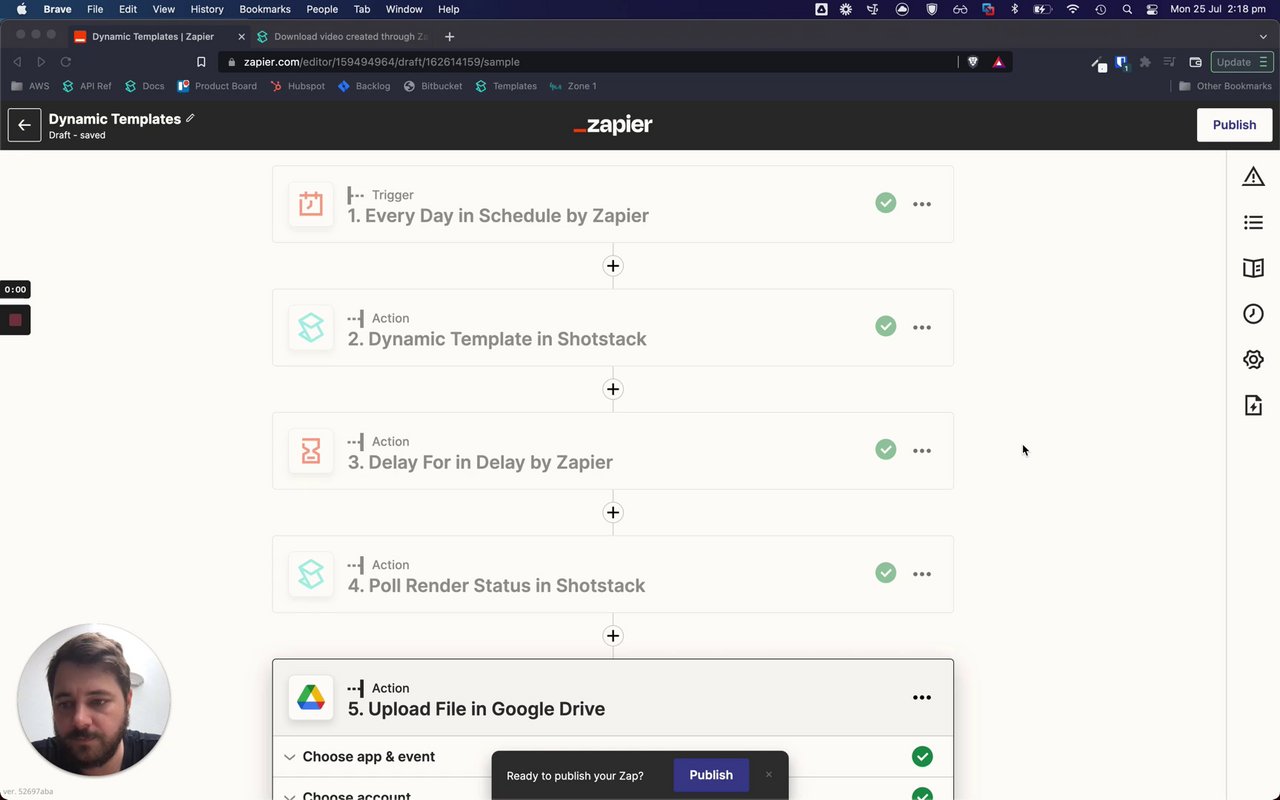This screenshot has height=800, width=1280.
Task: Add a step after Delay For action
Action: pyautogui.click(x=613, y=512)
